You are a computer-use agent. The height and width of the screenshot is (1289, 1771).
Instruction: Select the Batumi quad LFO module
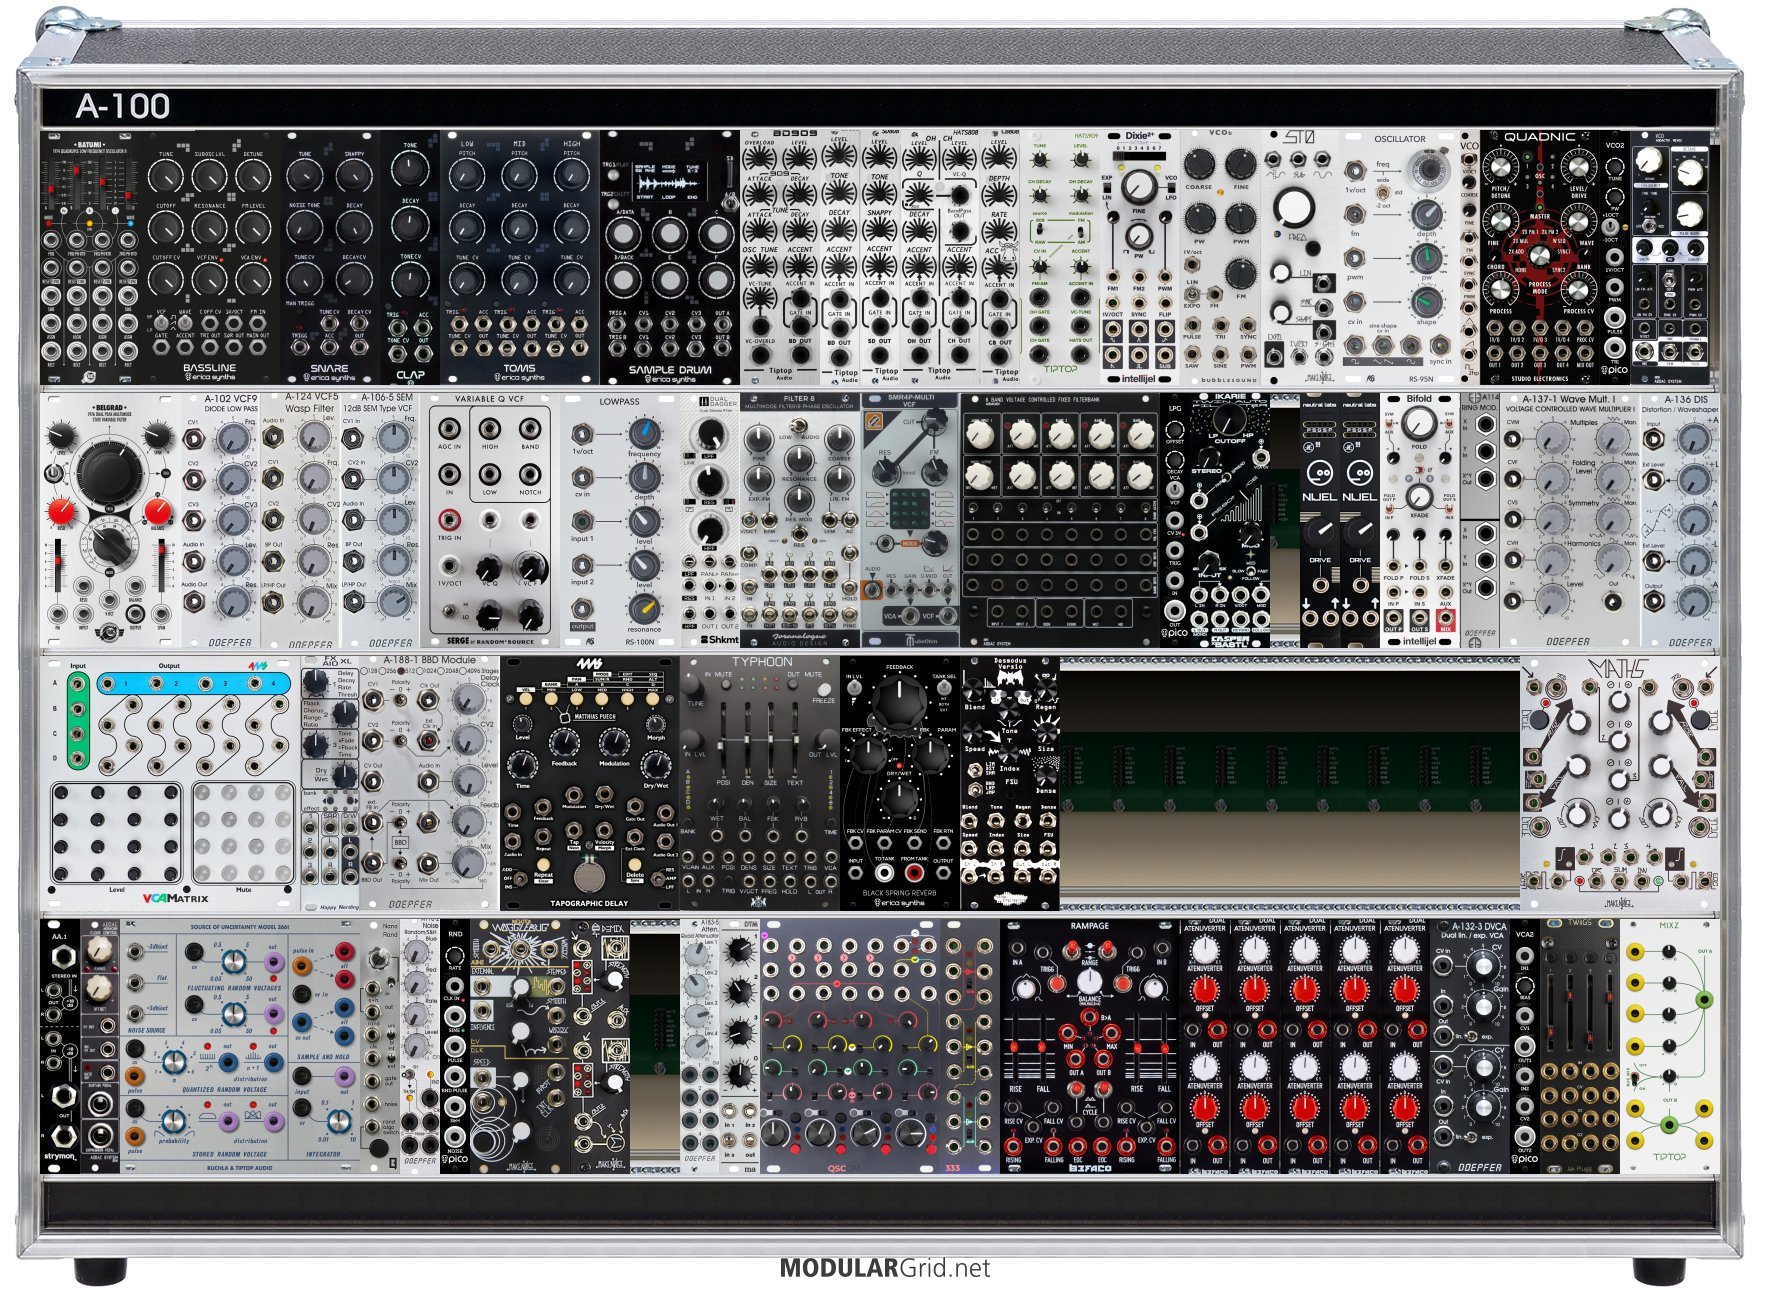[x=91, y=258]
